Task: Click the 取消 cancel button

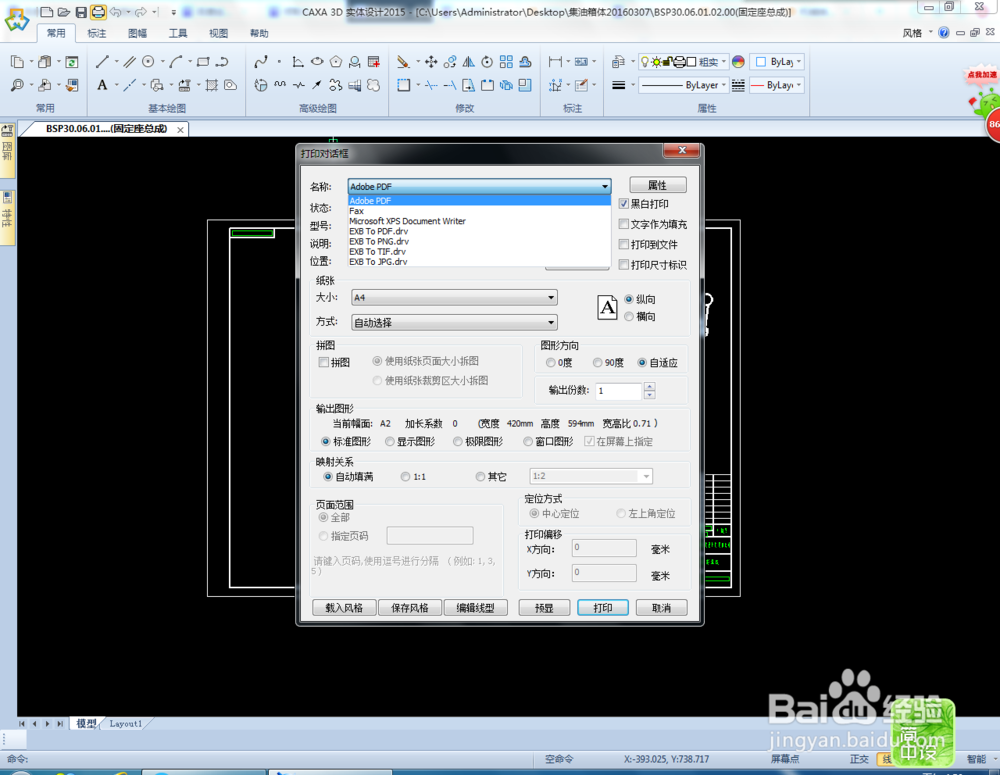Action: point(662,608)
